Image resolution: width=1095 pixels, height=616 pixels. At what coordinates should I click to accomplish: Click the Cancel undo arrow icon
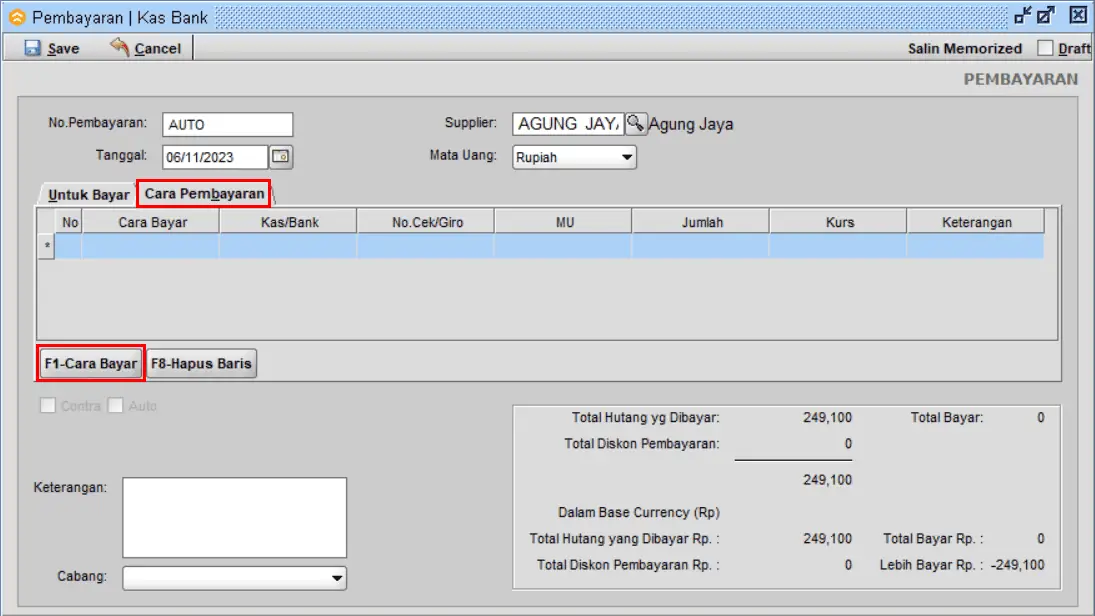(119, 47)
